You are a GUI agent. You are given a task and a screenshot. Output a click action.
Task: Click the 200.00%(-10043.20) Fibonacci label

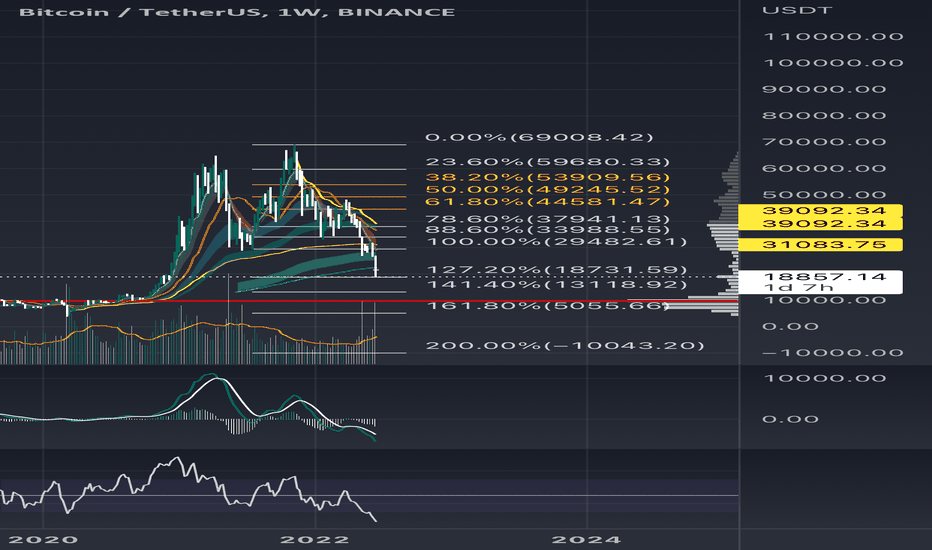pos(565,345)
